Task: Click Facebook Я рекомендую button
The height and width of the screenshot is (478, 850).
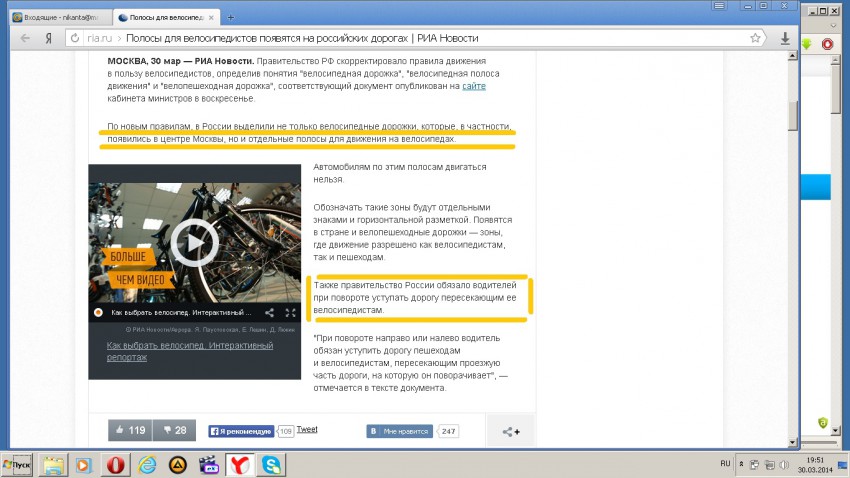Action: (240, 431)
